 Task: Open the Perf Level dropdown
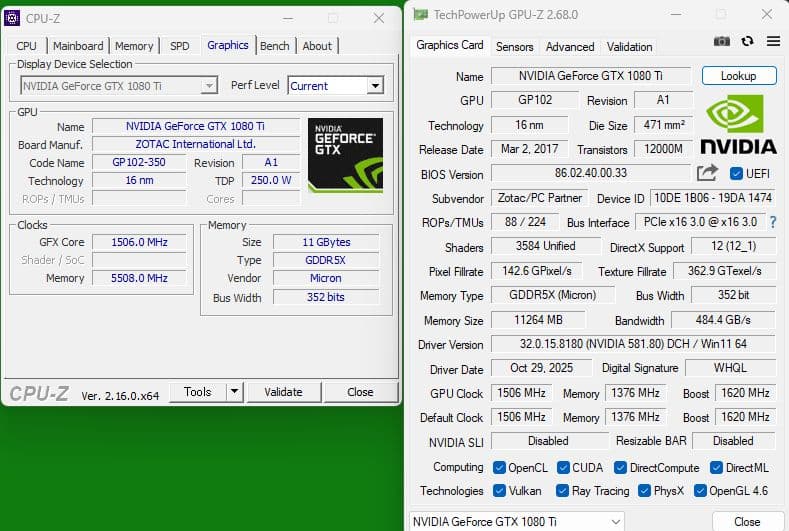click(x=336, y=86)
